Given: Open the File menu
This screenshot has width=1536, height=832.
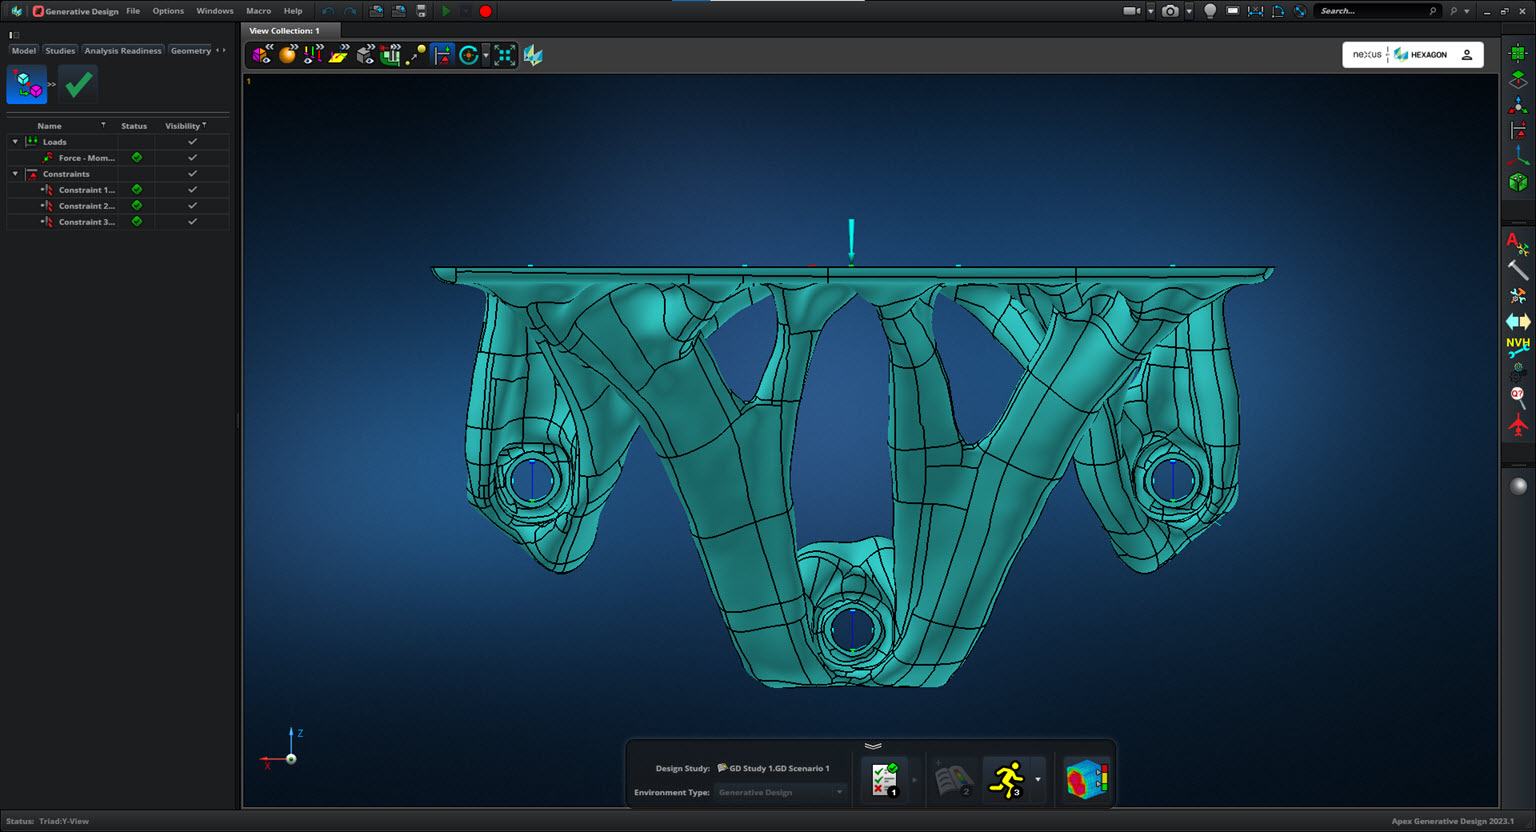Looking at the screenshot, I should 133,11.
